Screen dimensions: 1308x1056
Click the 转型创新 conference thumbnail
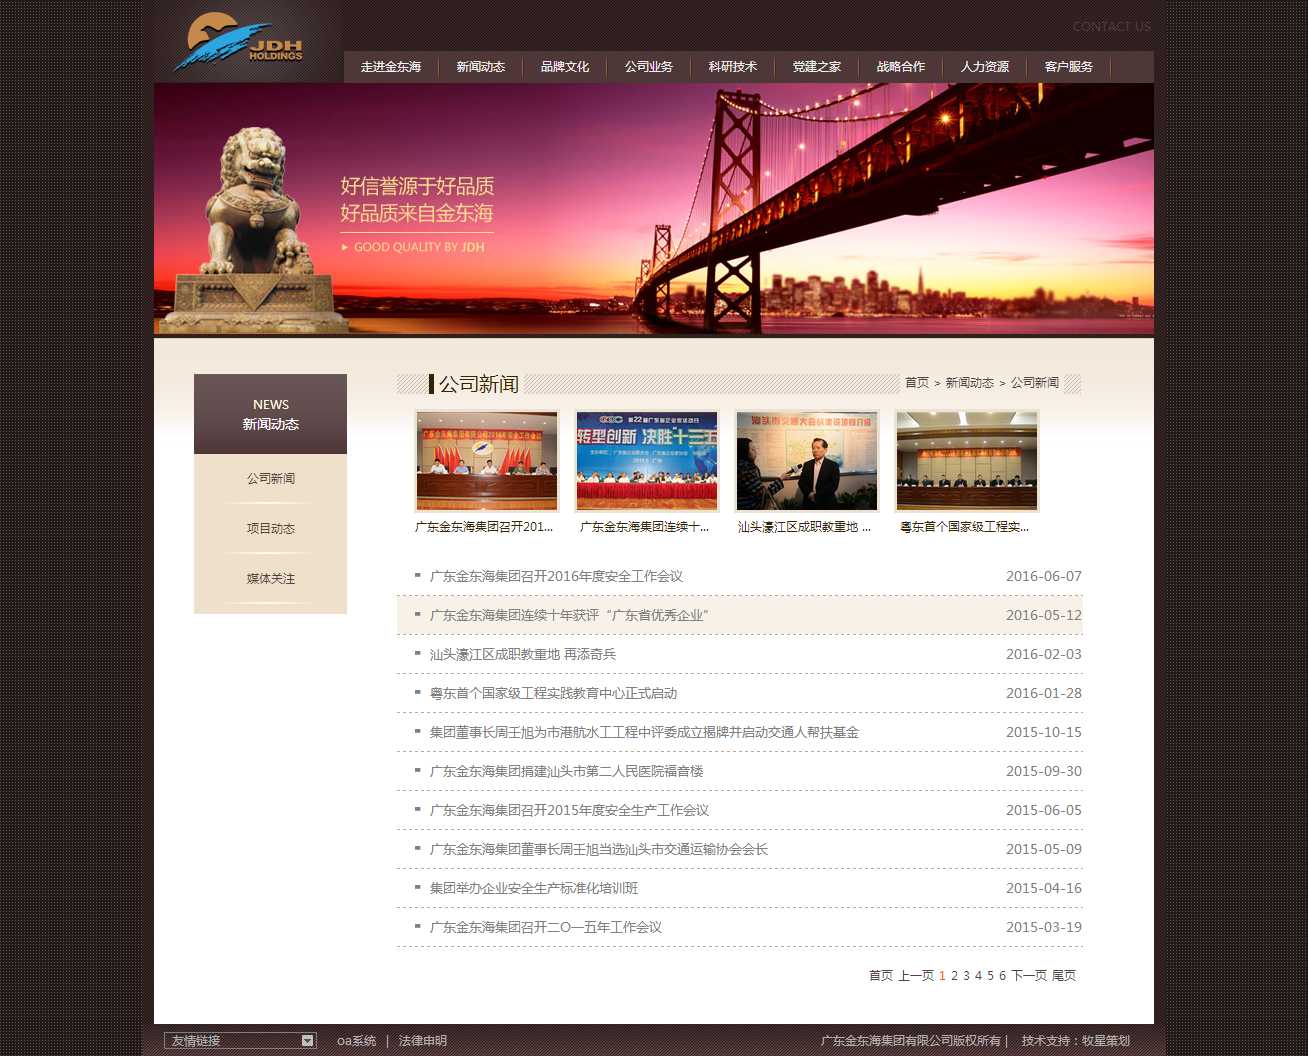point(647,461)
